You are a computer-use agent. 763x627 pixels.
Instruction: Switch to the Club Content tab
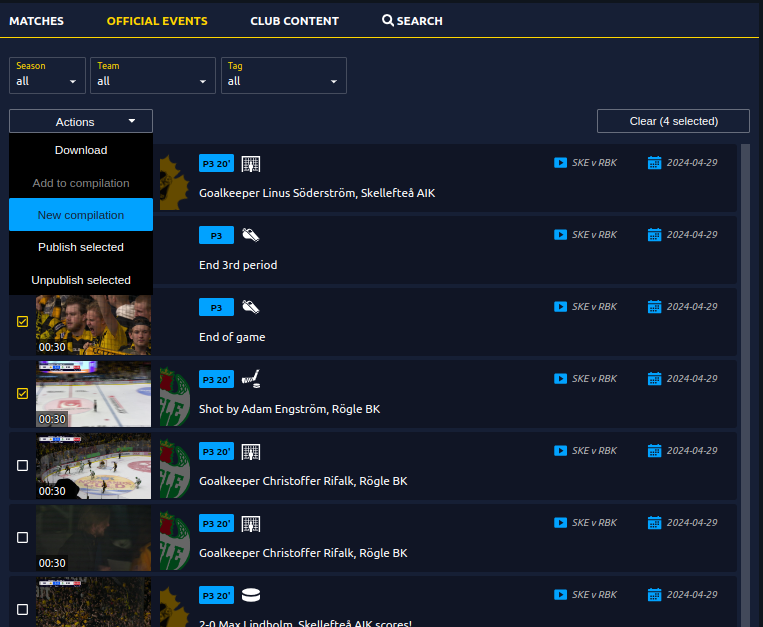(294, 21)
